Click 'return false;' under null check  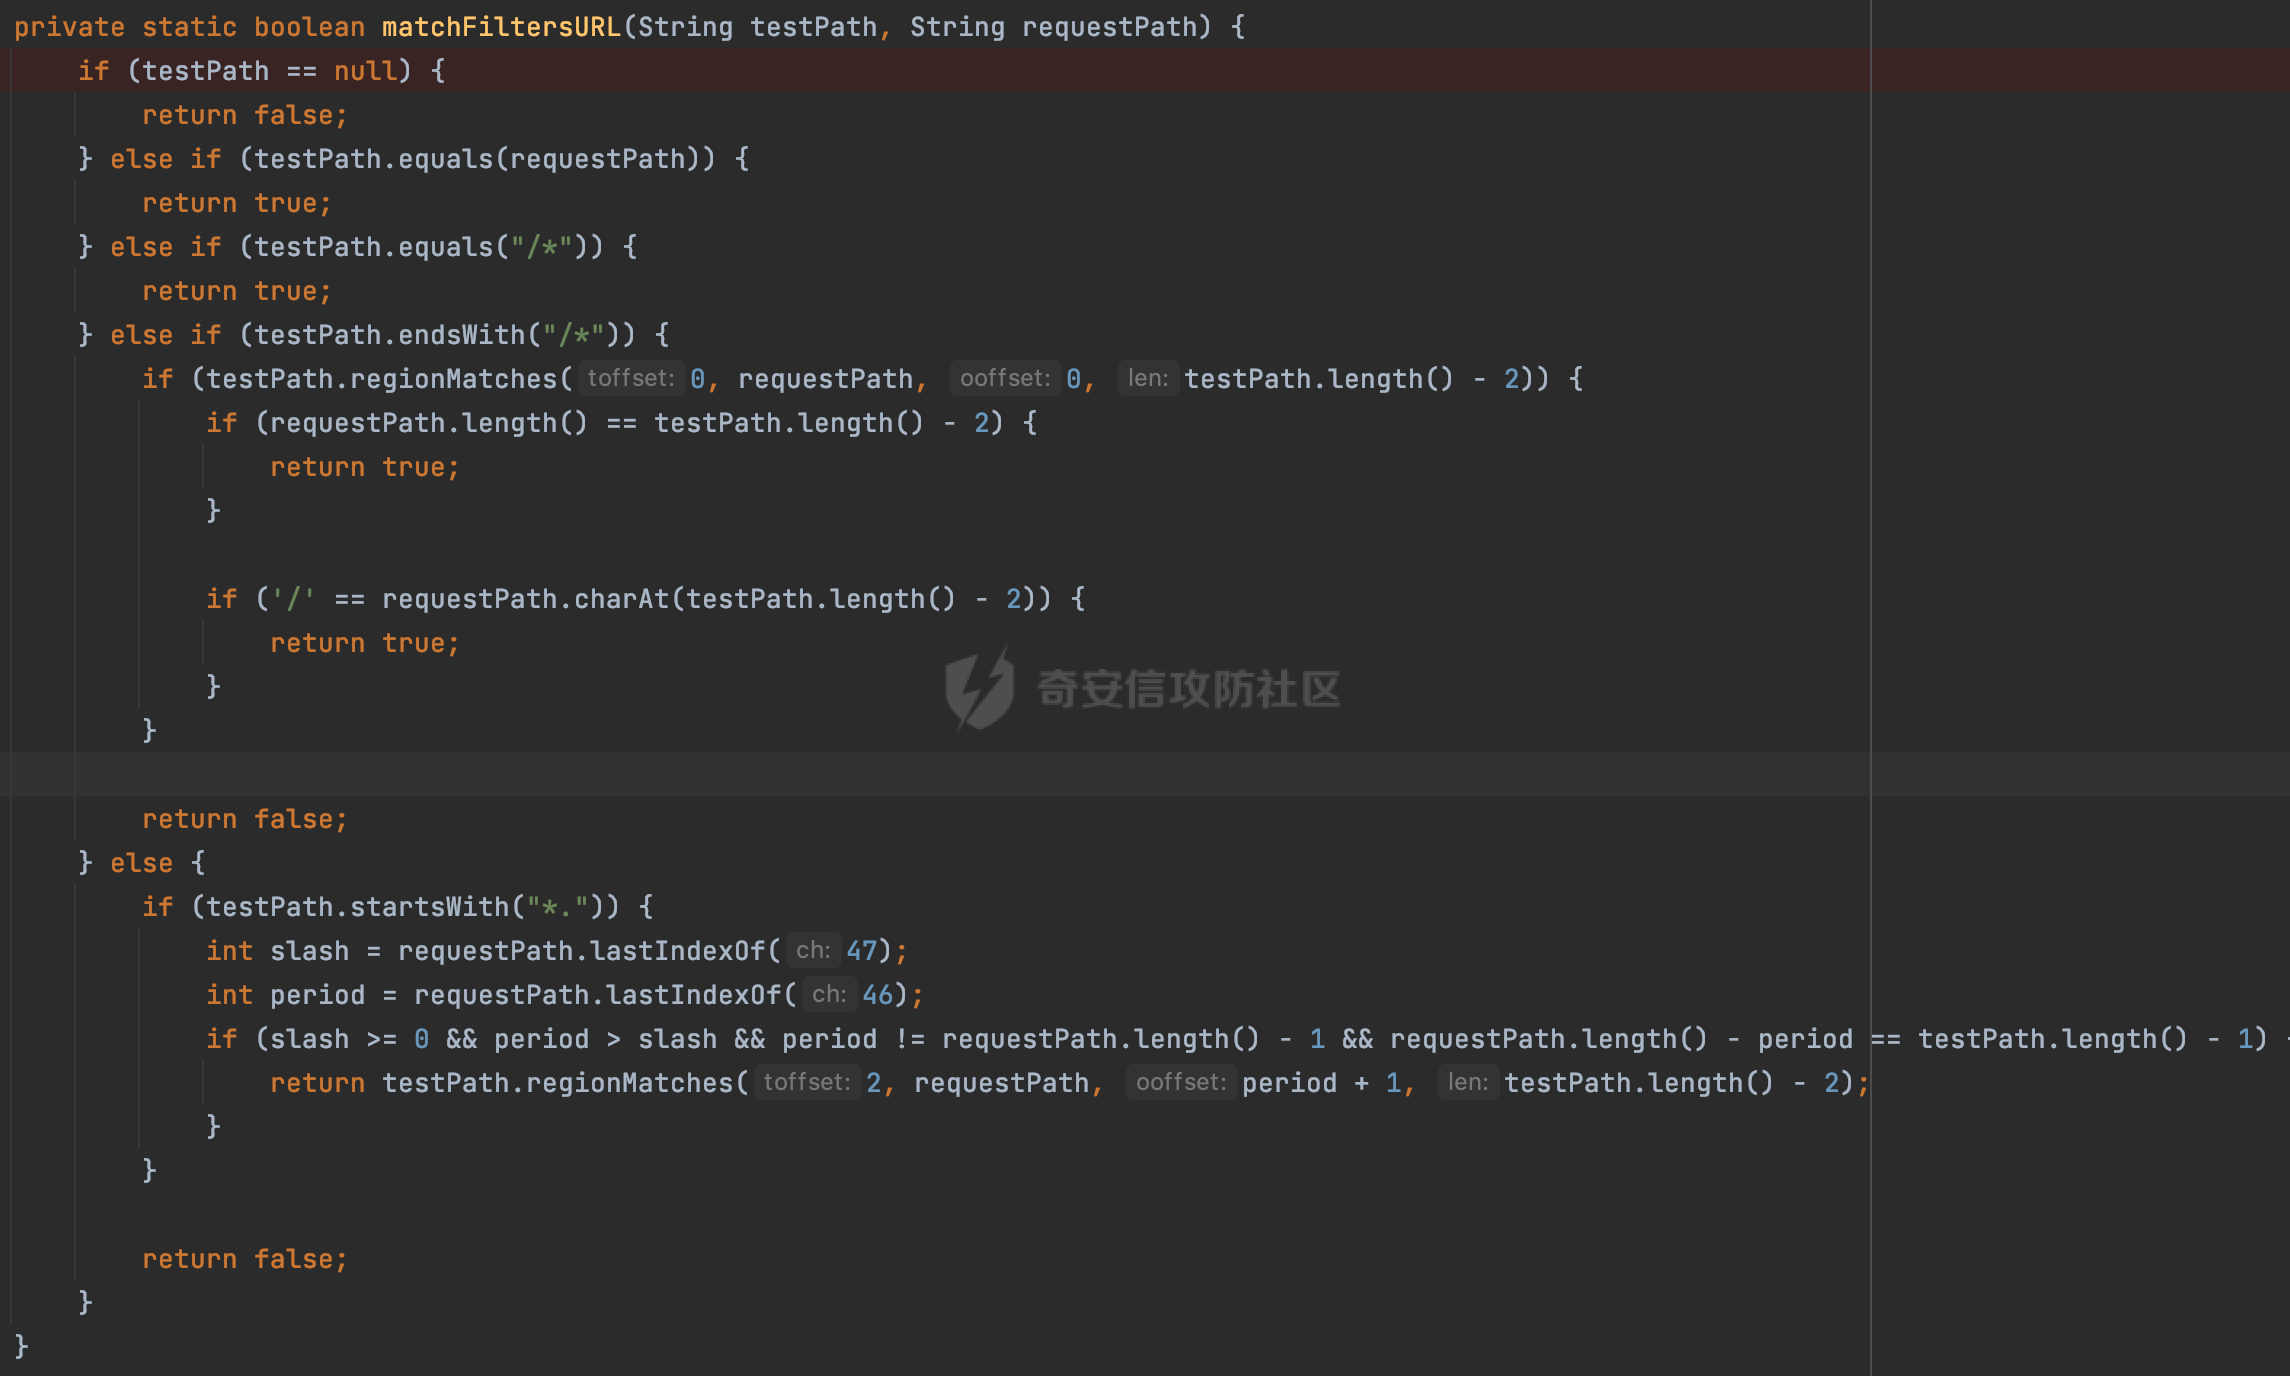[x=245, y=115]
